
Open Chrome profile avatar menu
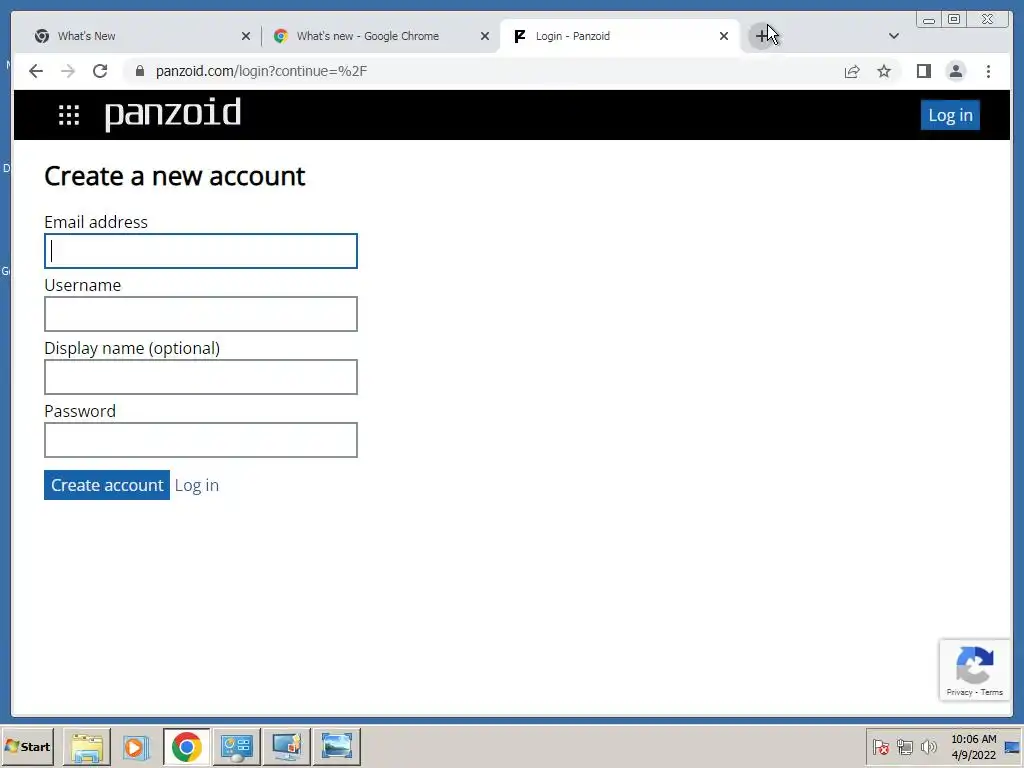[x=956, y=71]
